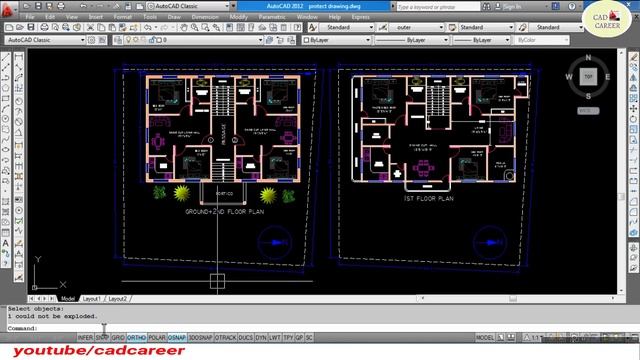Click the Help icon in the title bar
Viewport: 640px width, 360px height.
572,6
